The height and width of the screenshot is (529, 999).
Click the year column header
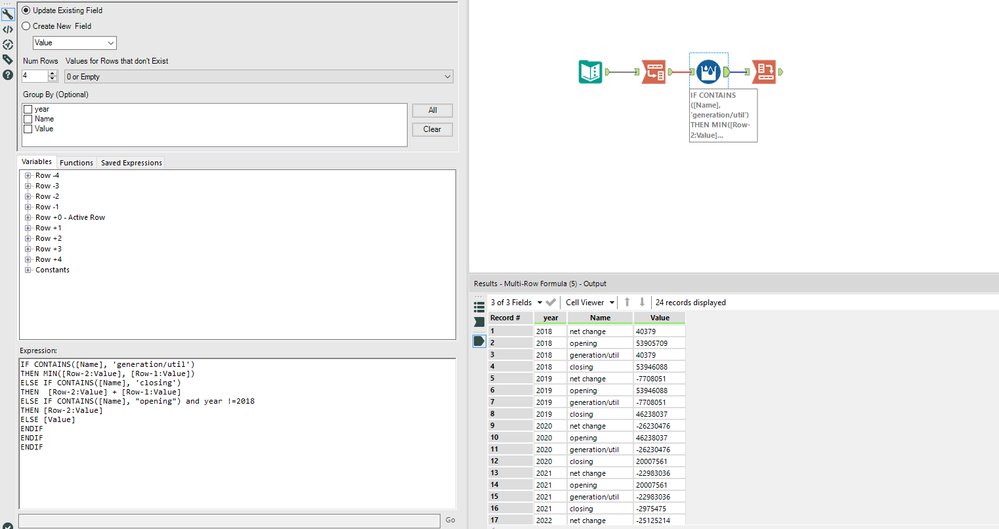coord(550,318)
